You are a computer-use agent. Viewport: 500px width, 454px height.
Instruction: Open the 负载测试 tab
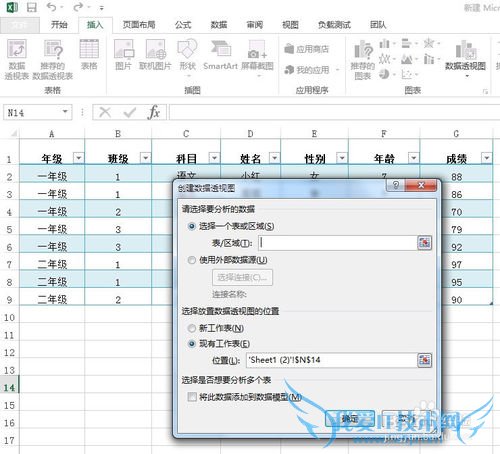point(334,25)
